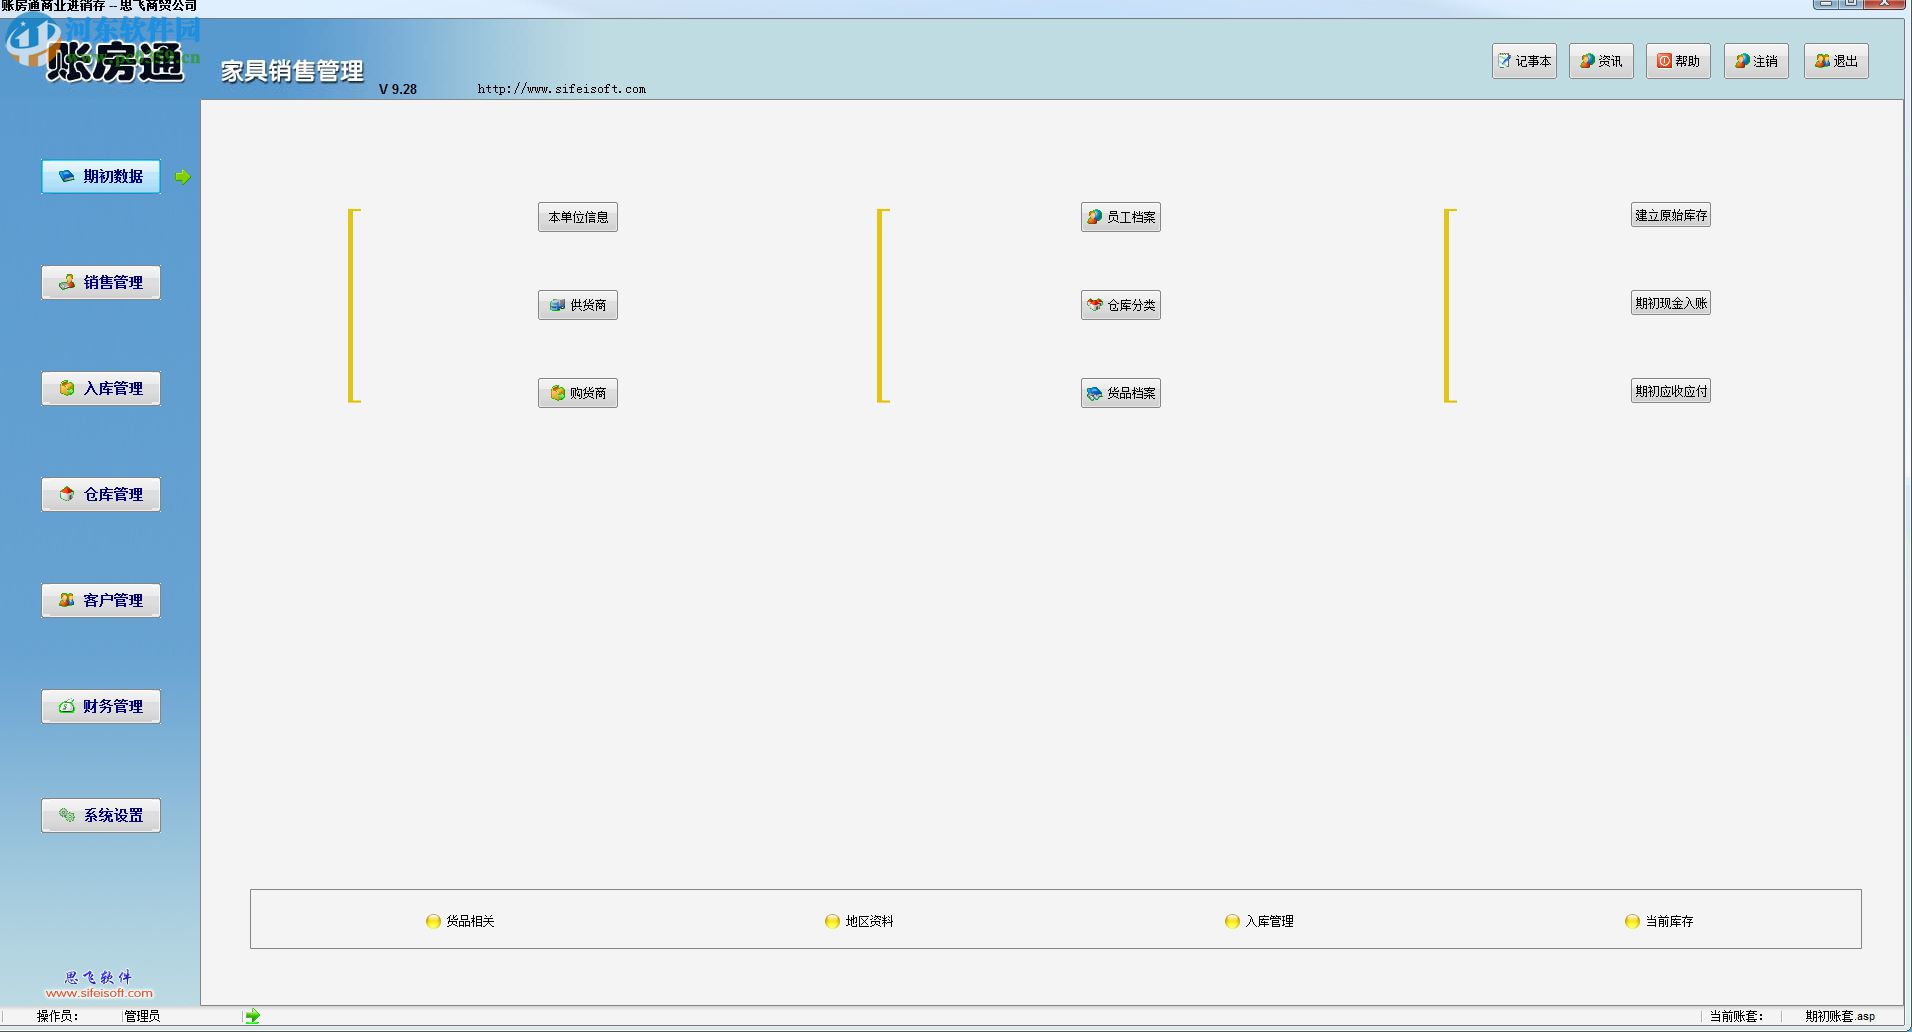Click 期初现金入账 button
This screenshot has height=1032, width=1912.
coord(1671,303)
